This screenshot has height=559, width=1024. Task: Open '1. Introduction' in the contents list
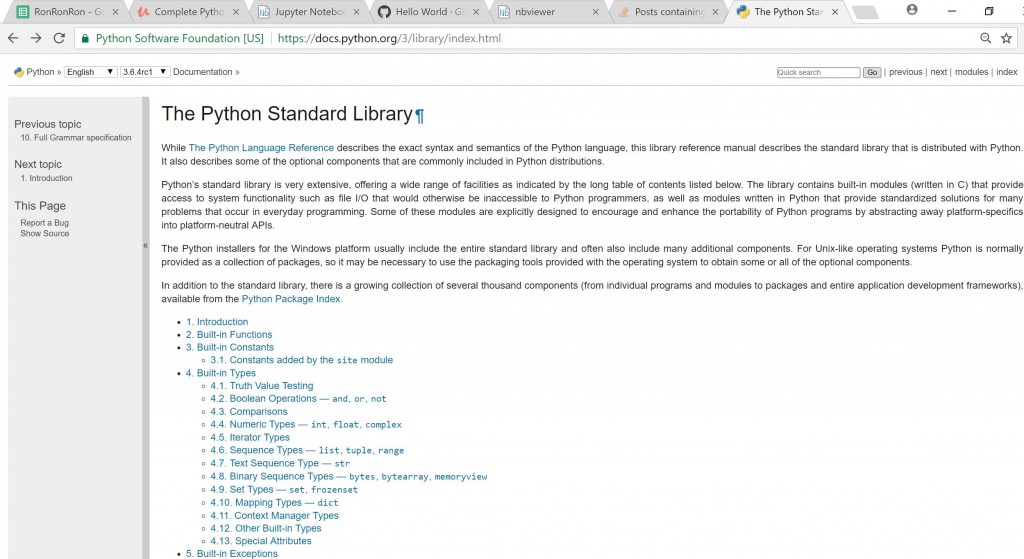pyautogui.click(x=217, y=322)
